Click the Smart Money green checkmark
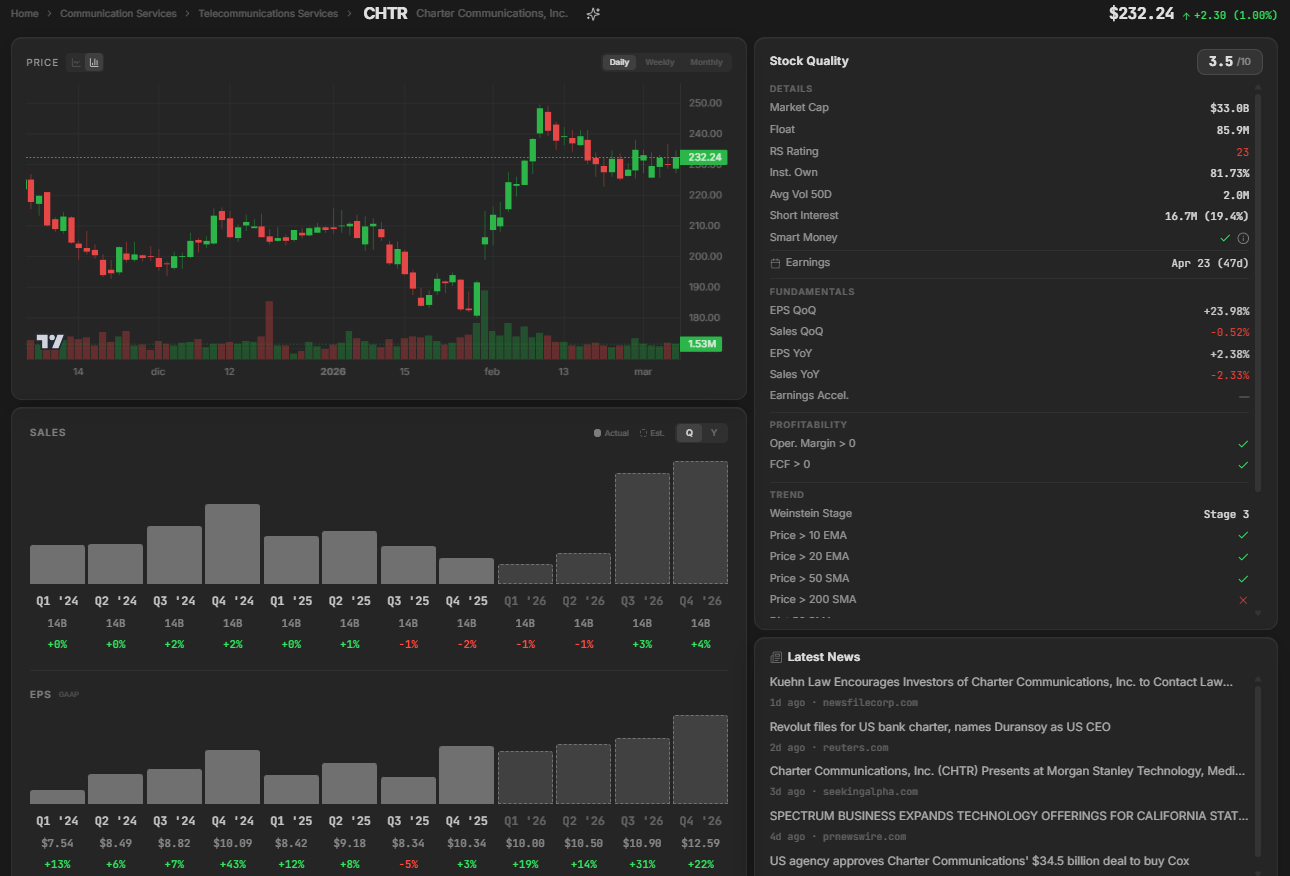This screenshot has height=876, width=1290. click(1225, 238)
